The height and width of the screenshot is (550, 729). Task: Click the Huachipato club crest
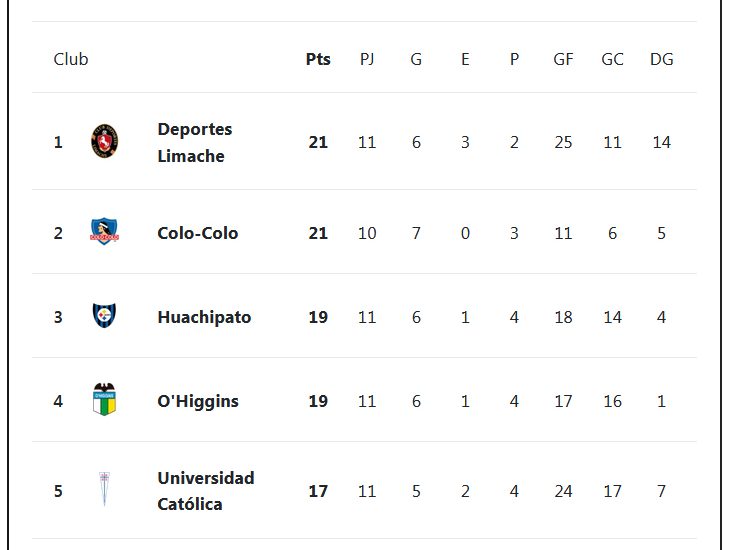tap(104, 317)
